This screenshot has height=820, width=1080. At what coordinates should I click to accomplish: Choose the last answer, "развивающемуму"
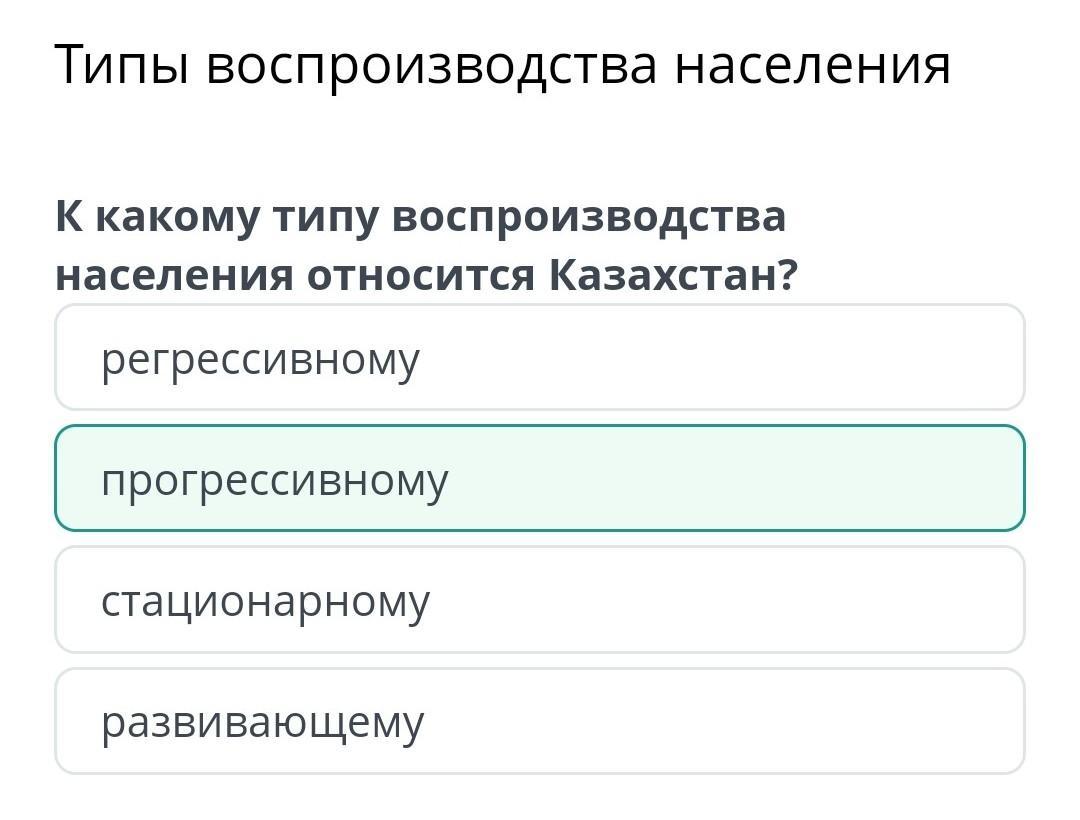click(x=540, y=721)
